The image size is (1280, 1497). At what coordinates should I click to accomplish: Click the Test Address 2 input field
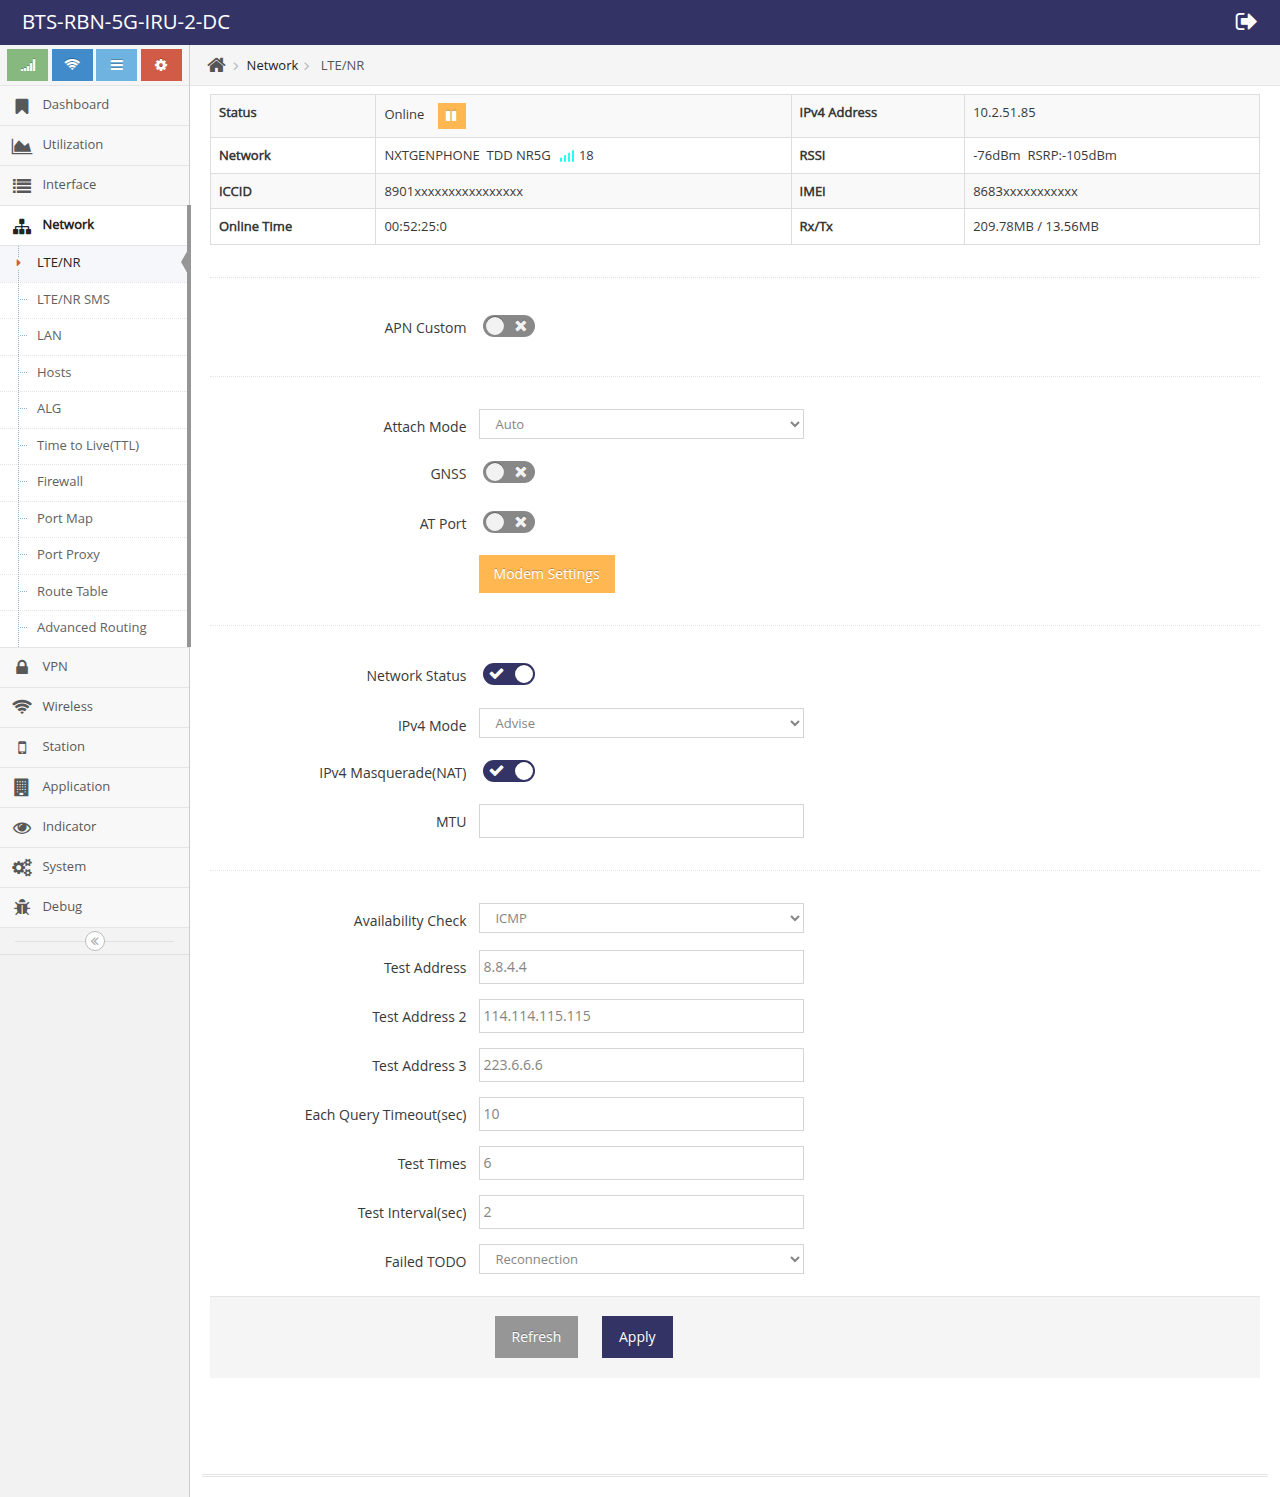(641, 1016)
